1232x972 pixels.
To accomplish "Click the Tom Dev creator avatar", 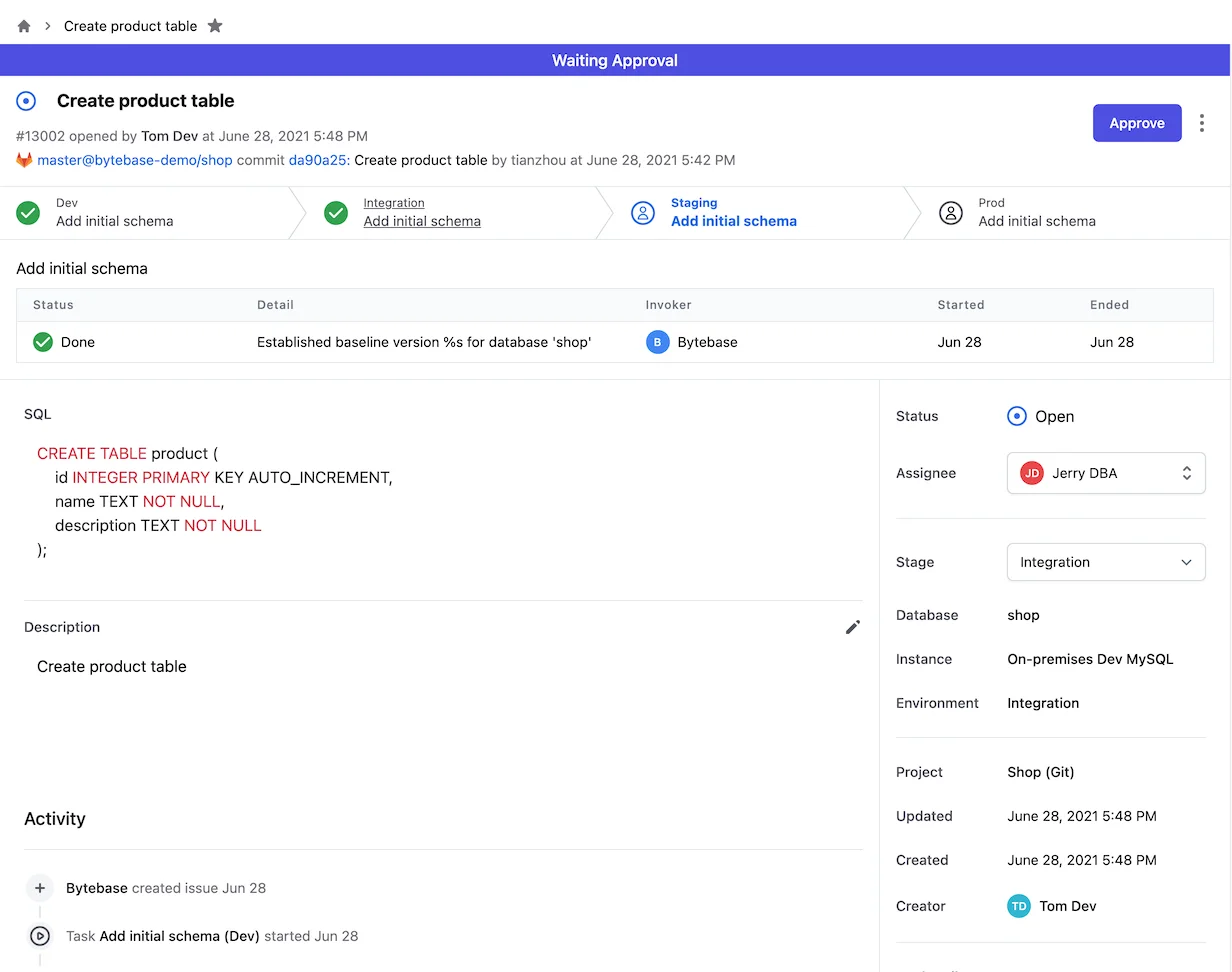I will point(1018,906).
